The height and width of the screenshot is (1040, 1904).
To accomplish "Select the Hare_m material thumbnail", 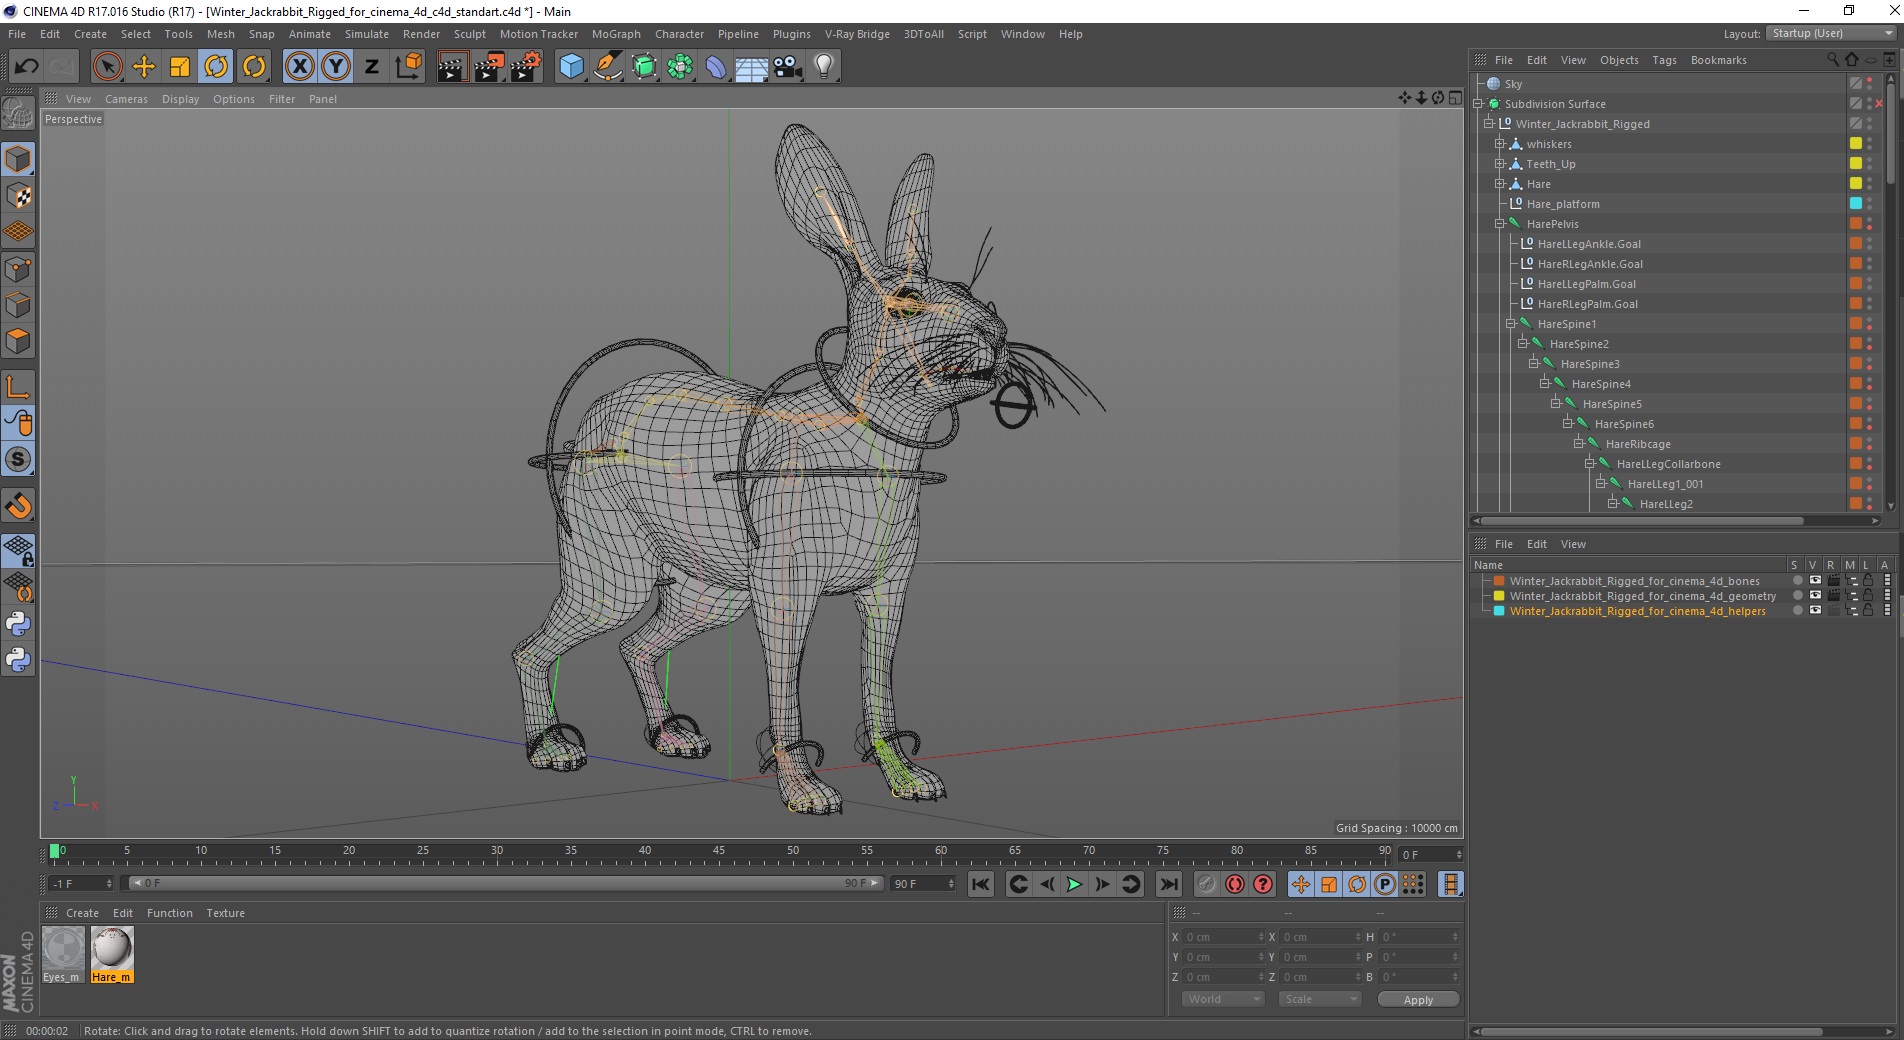I will 112,955.
